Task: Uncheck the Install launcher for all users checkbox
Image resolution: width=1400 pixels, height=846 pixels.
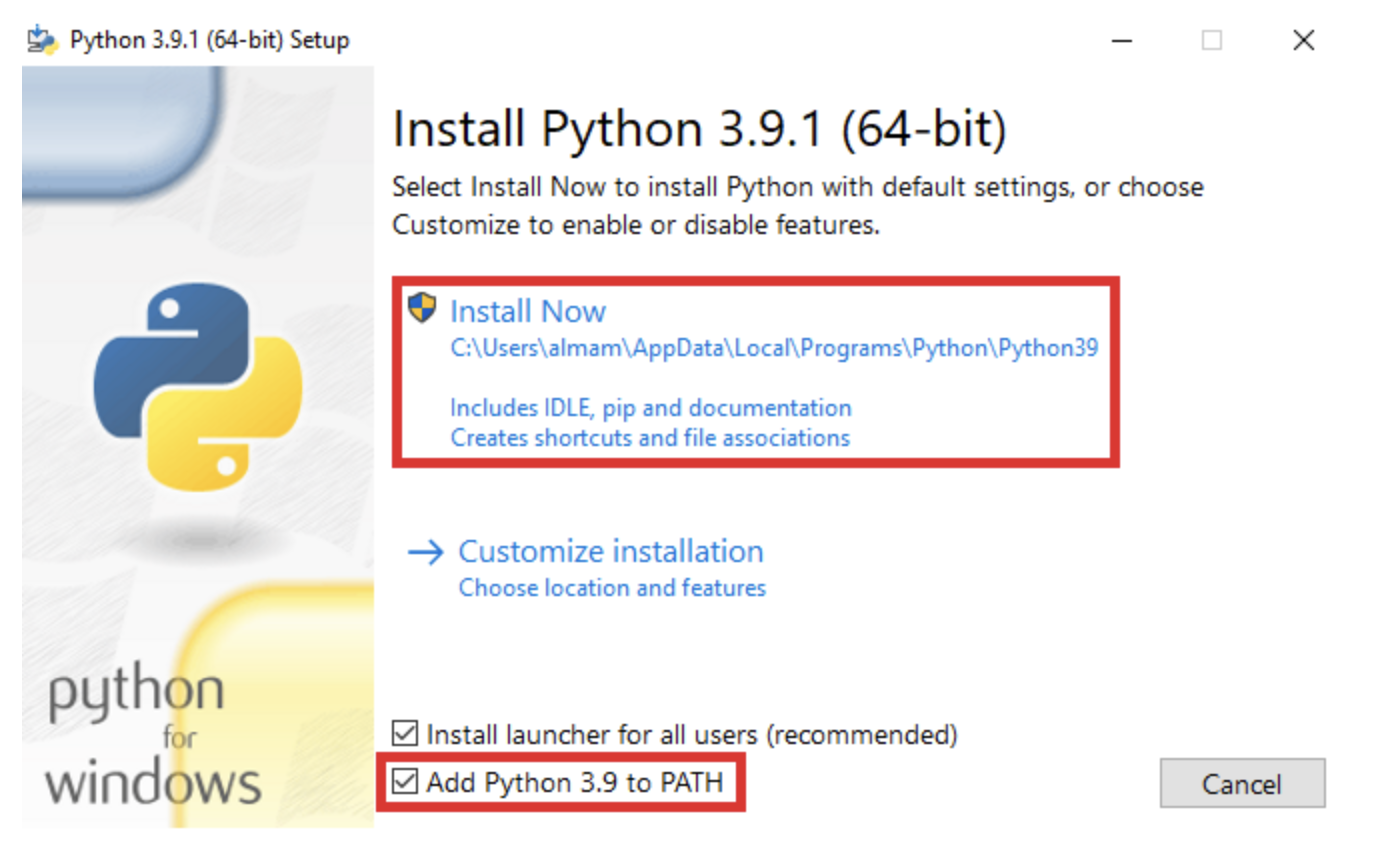Action: [405, 735]
